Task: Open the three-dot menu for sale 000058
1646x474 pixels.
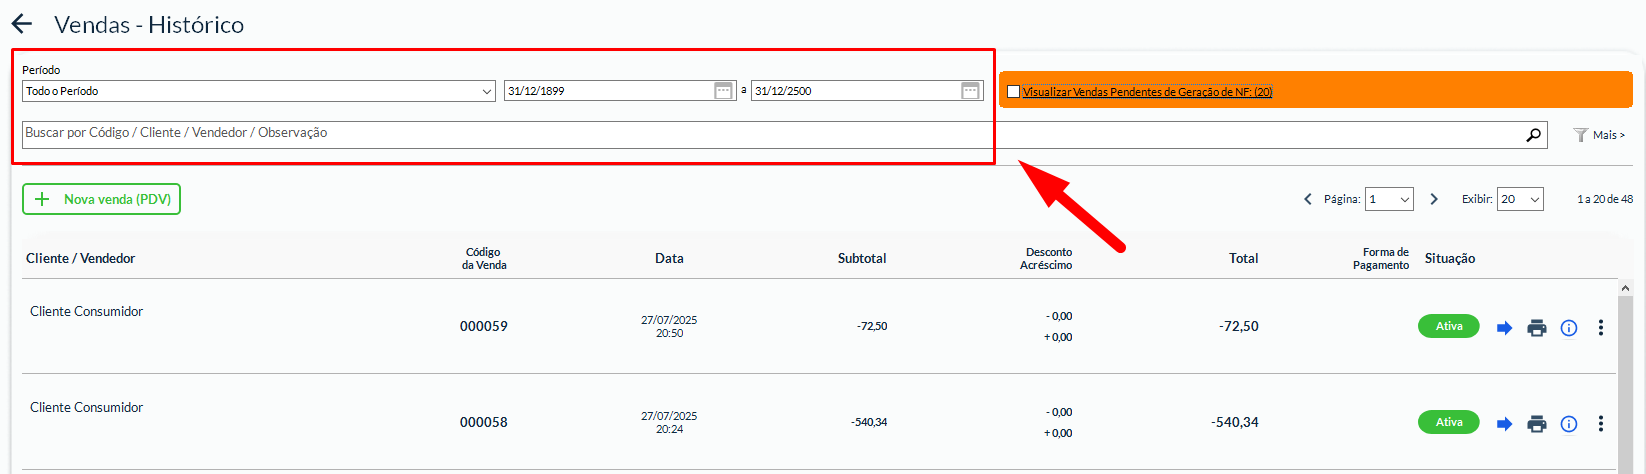Action: click(1601, 424)
